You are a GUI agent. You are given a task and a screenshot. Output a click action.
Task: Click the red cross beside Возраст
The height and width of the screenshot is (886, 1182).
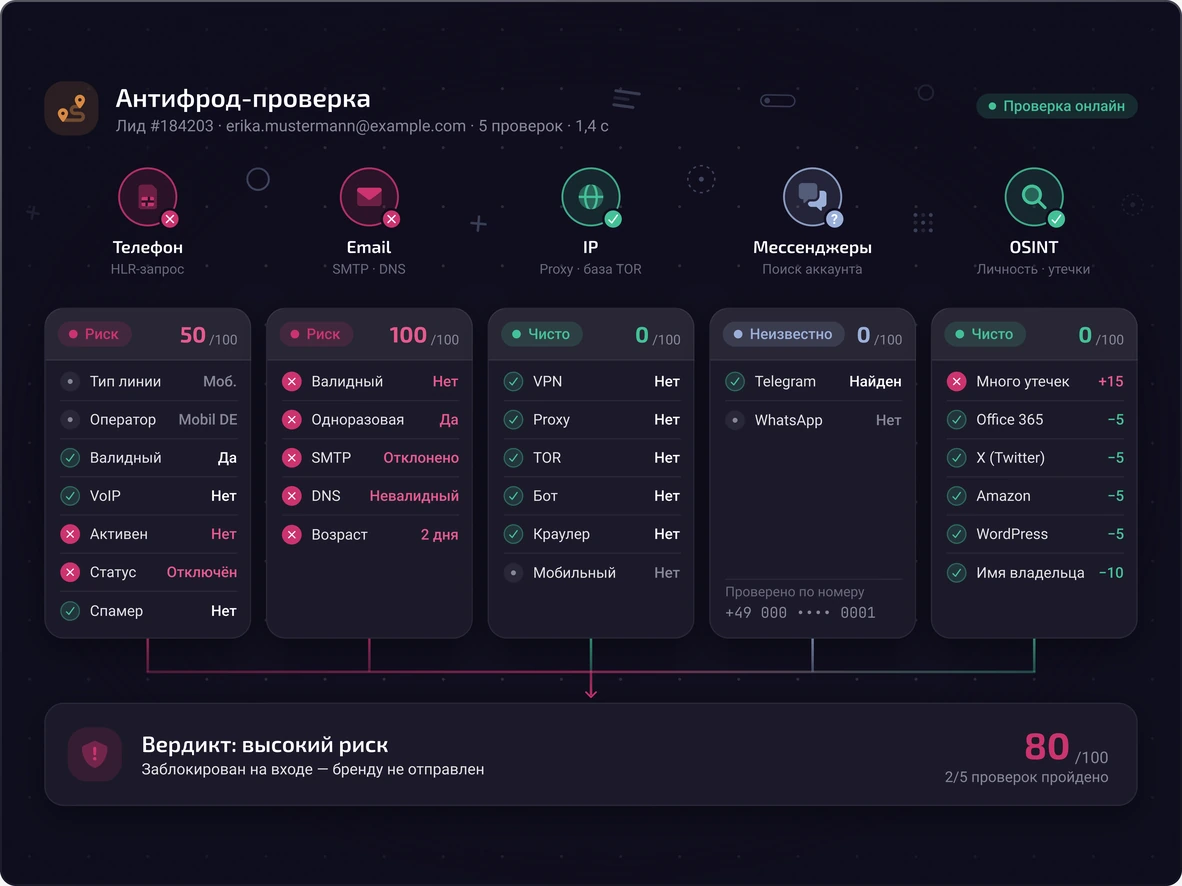[x=292, y=535]
